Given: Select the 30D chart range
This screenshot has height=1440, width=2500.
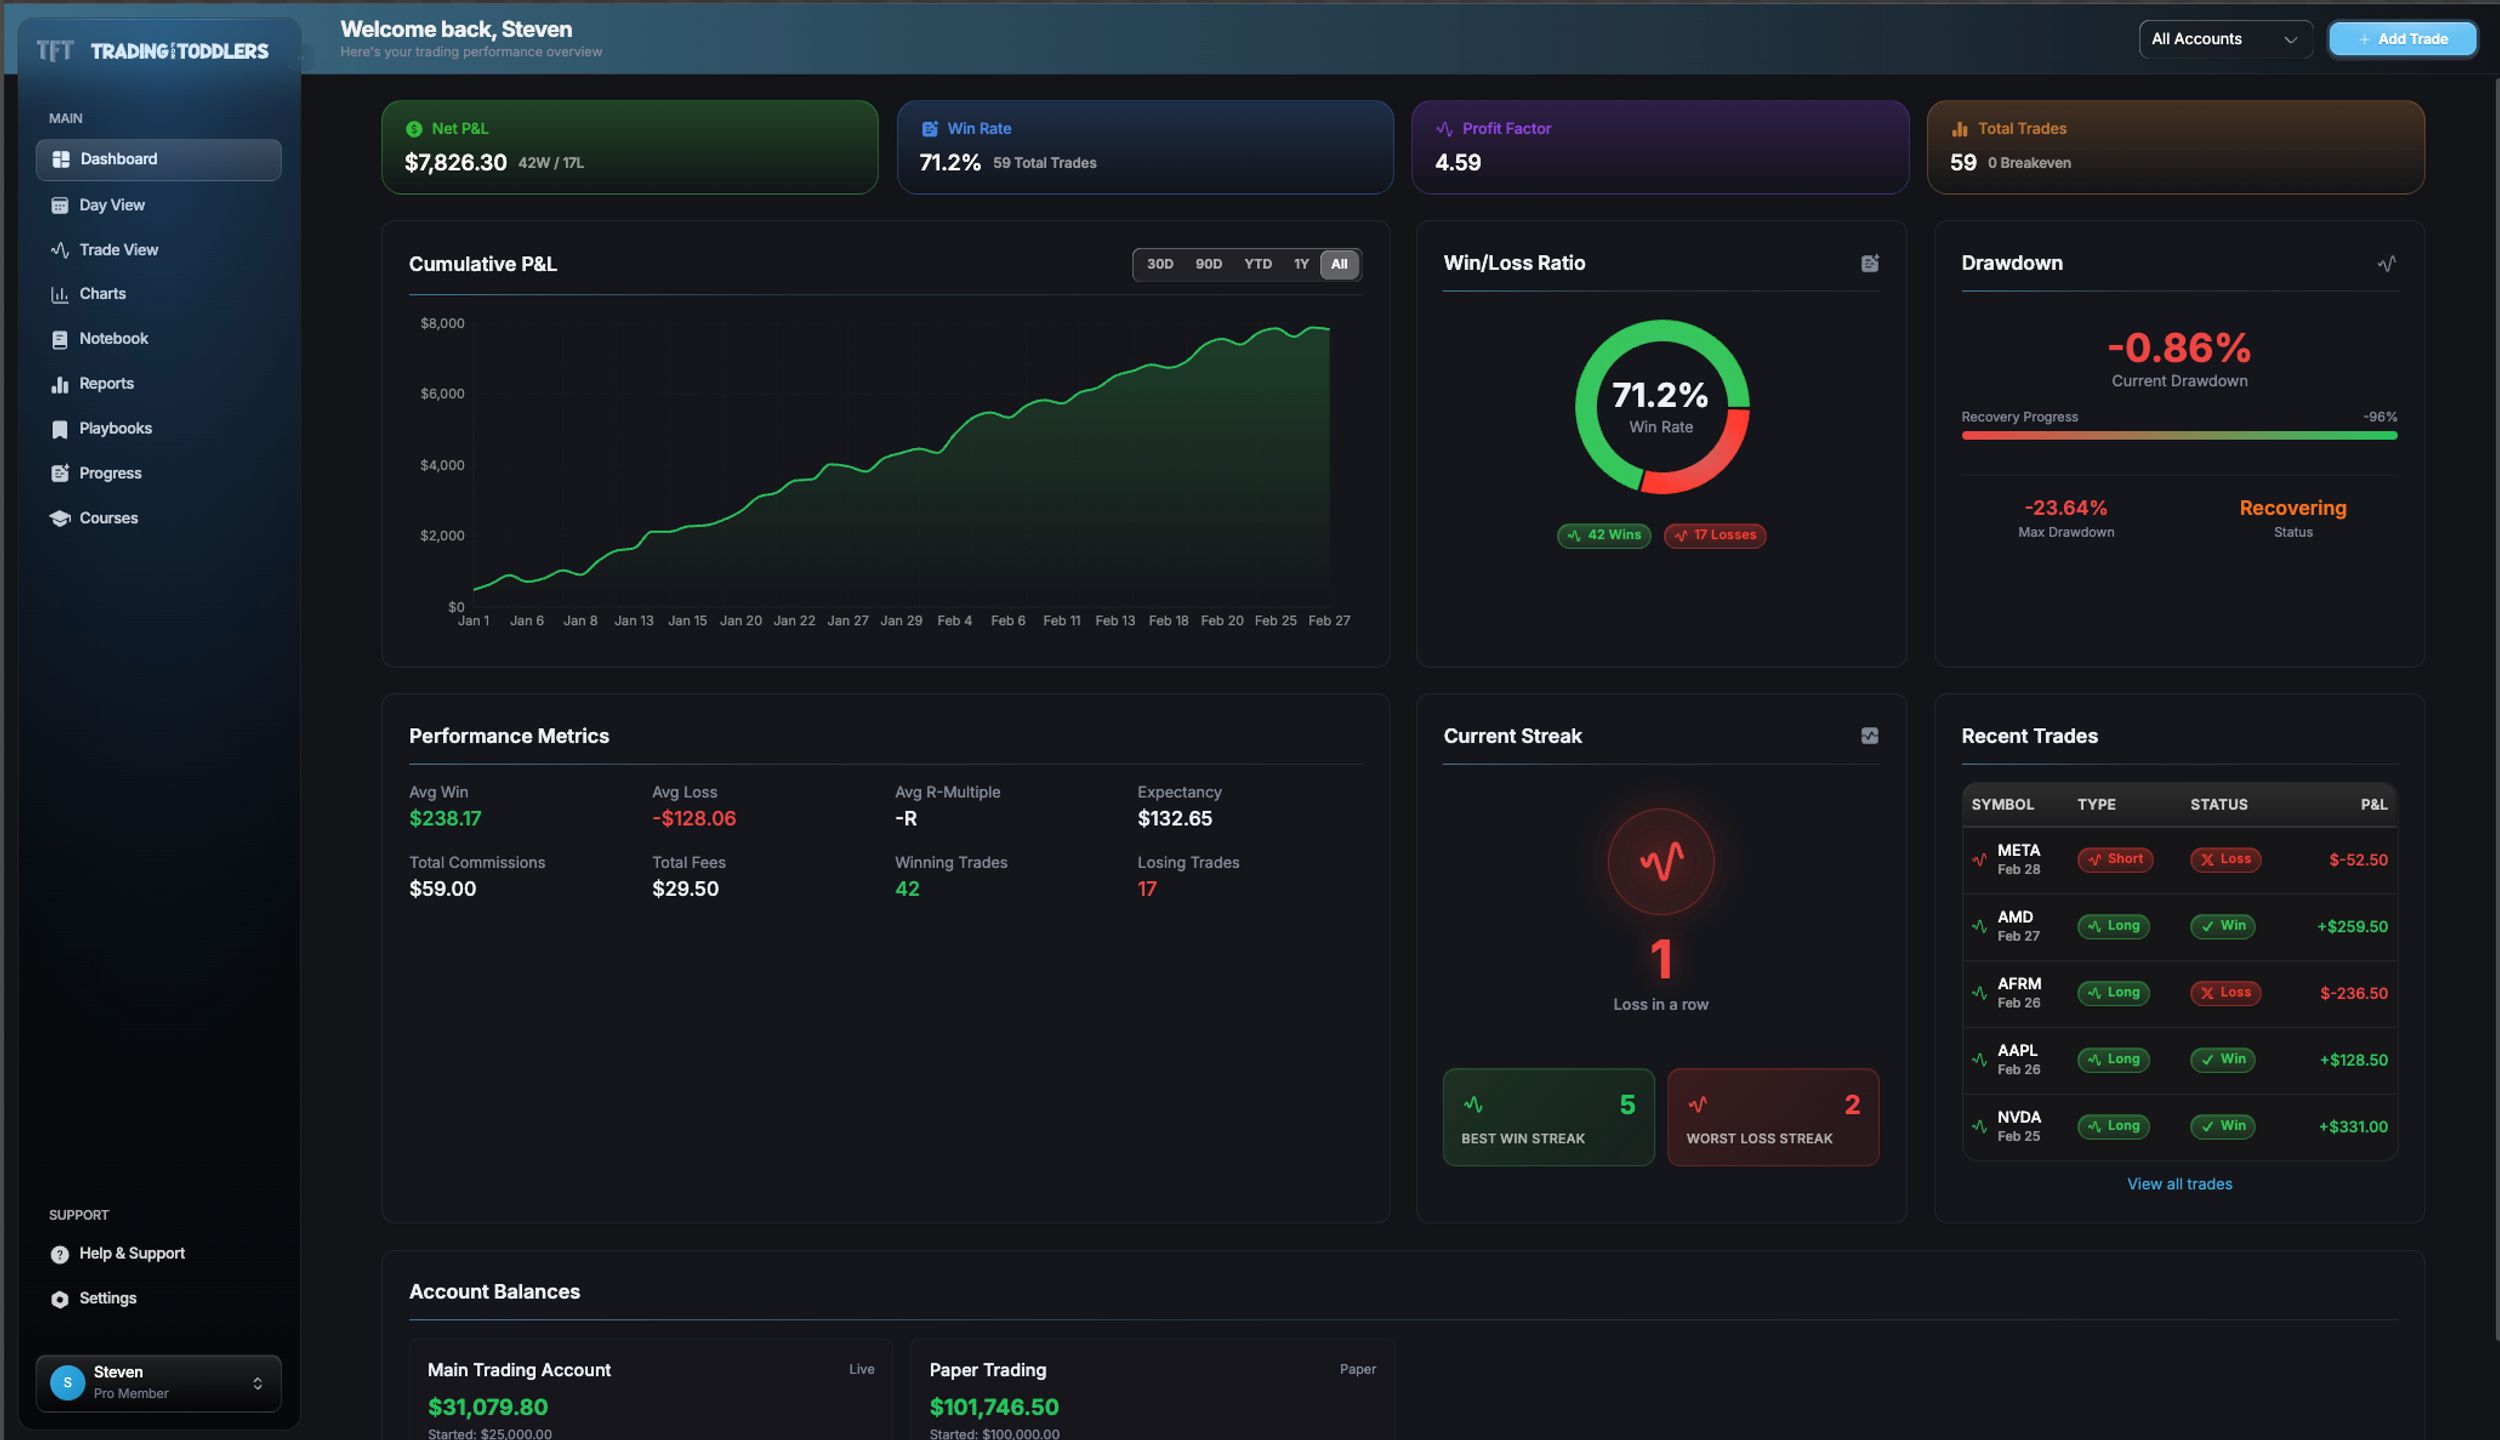Looking at the screenshot, I should pyautogui.click(x=1160, y=264).
